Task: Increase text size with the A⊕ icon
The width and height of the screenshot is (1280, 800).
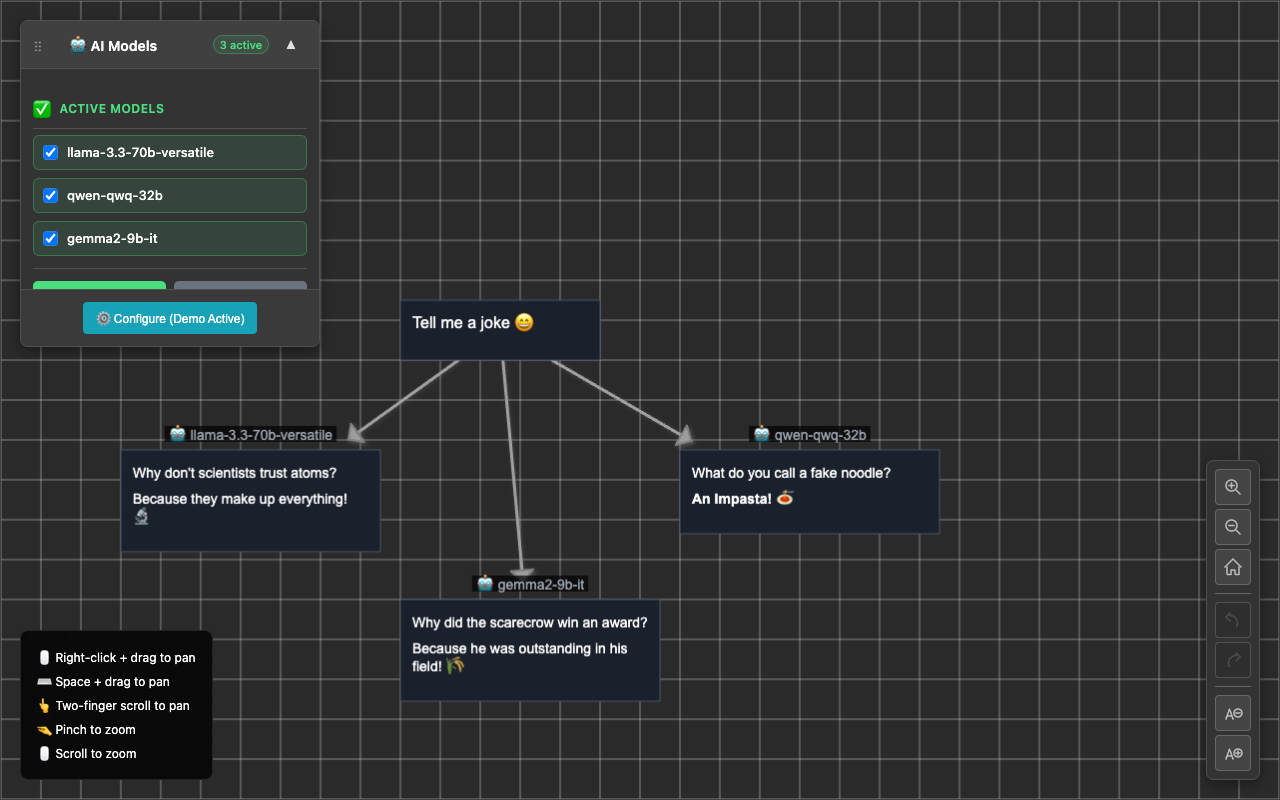Action: click(x=1232, y=753)
